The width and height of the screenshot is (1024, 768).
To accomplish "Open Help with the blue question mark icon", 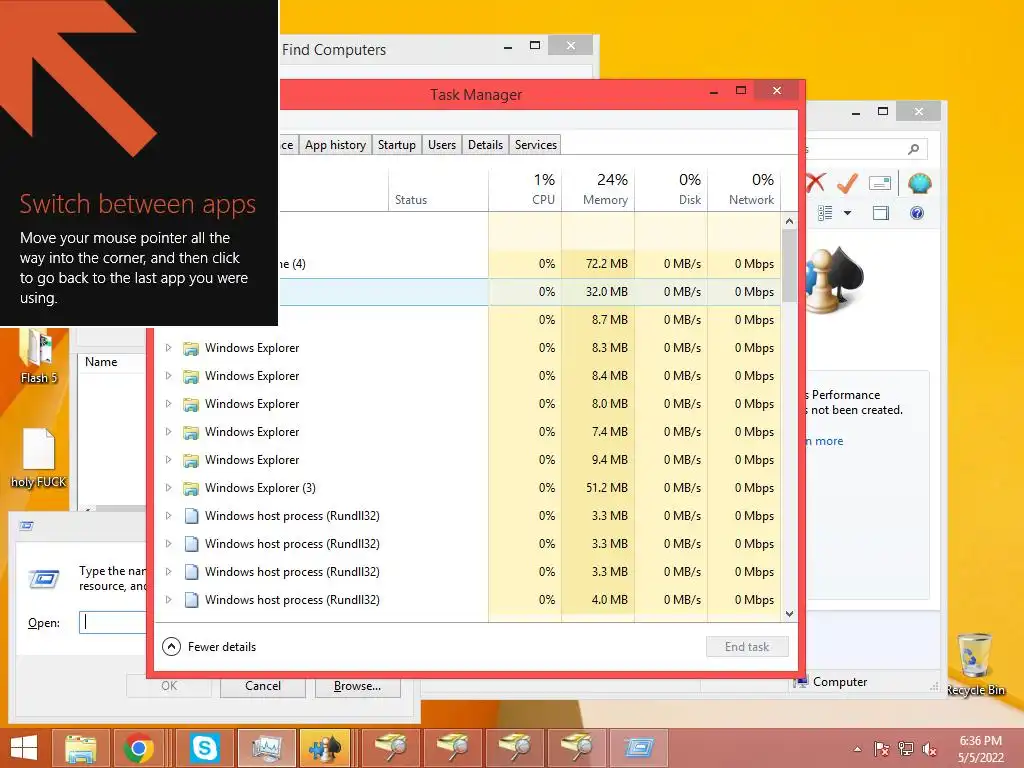I will [917, 213].
